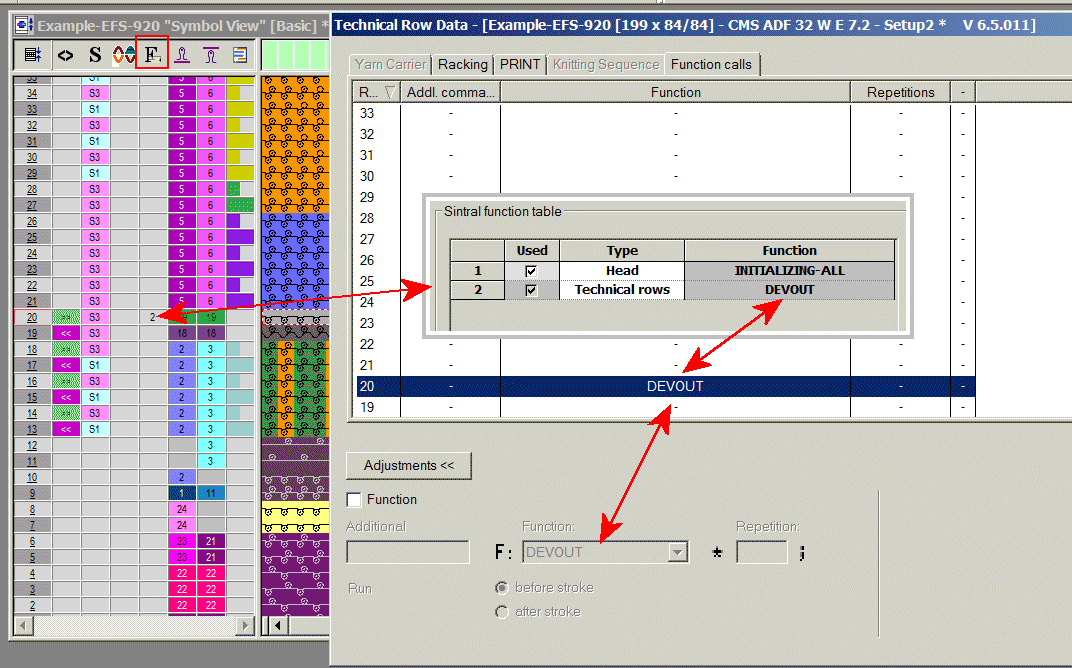The width and height of the screenshot is (1072, 668).
Task: Click the bold 'S' toolbar icon
Action: coord(94,55)
